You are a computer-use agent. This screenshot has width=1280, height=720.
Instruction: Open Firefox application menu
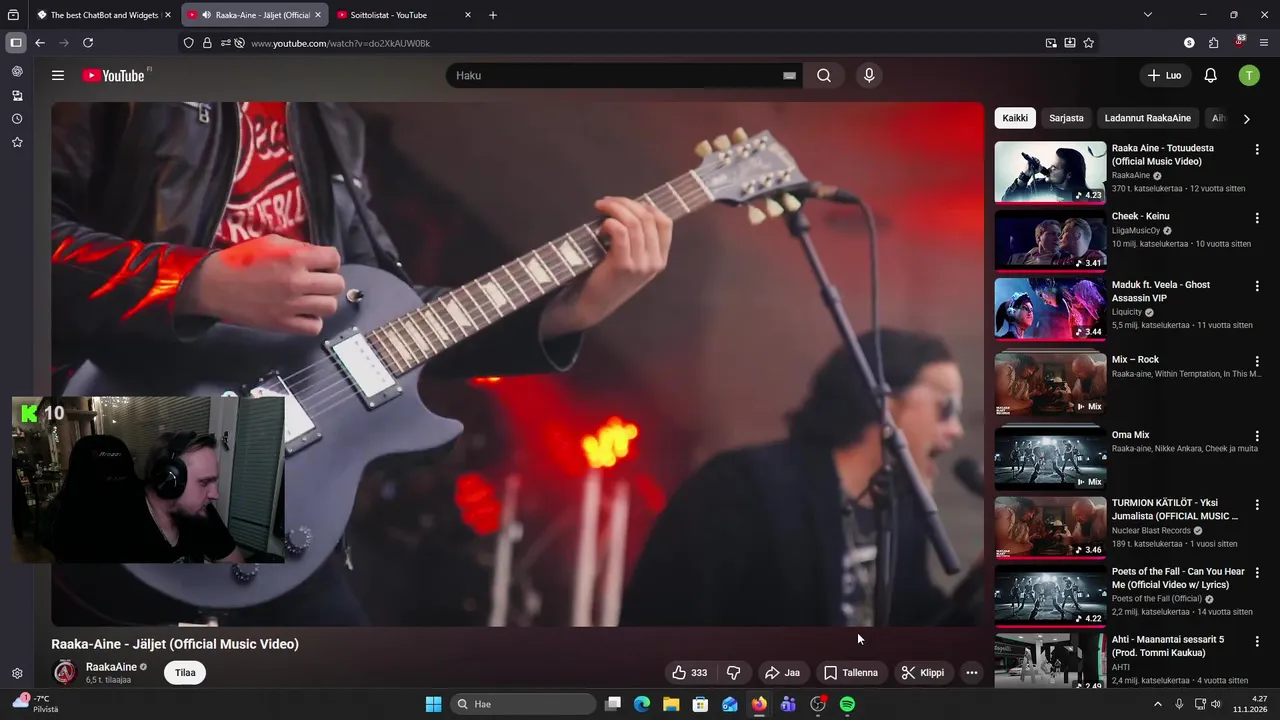pyautogui.click(x=1264, y=43)
